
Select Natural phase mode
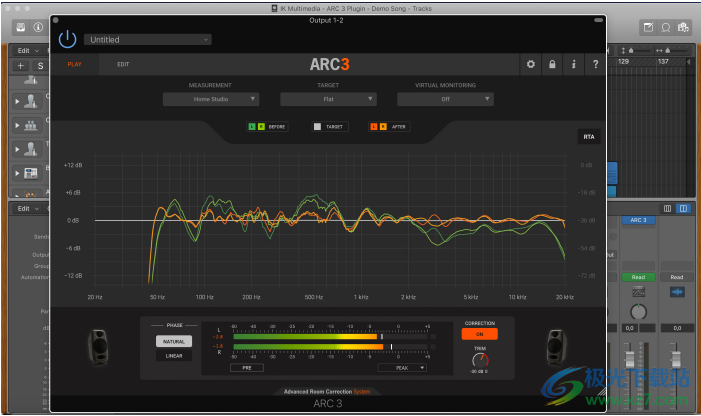click(173, 341)
